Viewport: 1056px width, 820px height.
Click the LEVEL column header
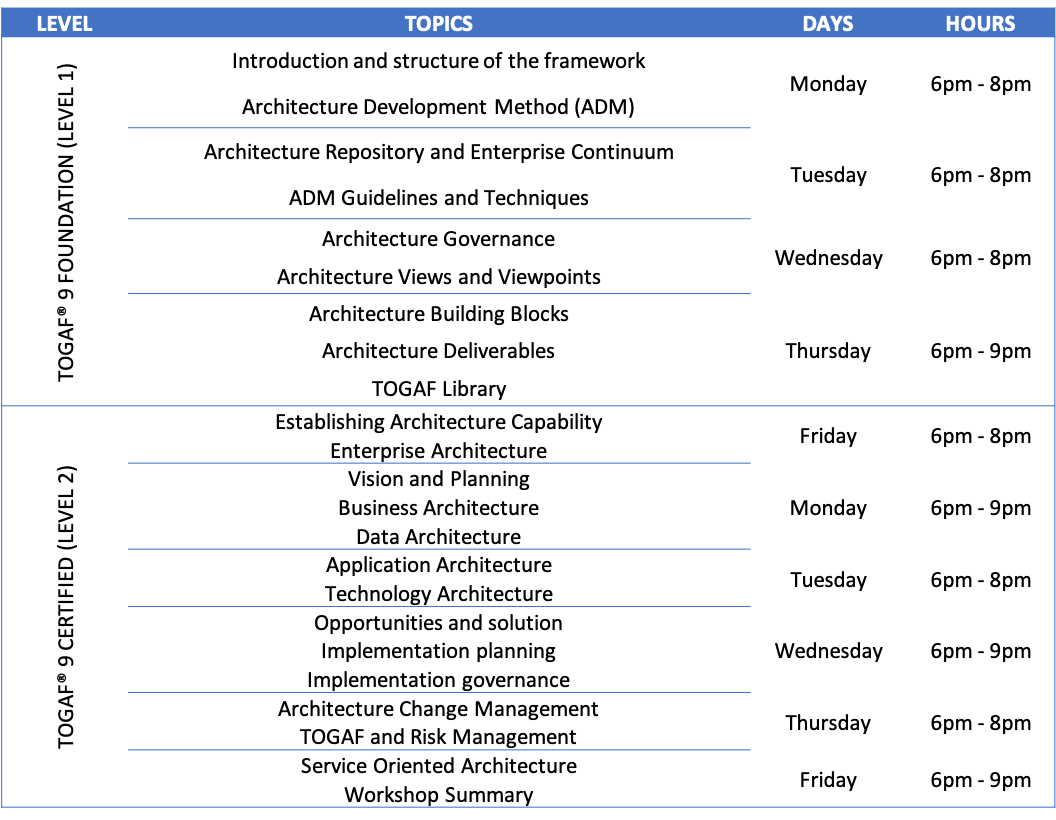click(x=64, y=24)
